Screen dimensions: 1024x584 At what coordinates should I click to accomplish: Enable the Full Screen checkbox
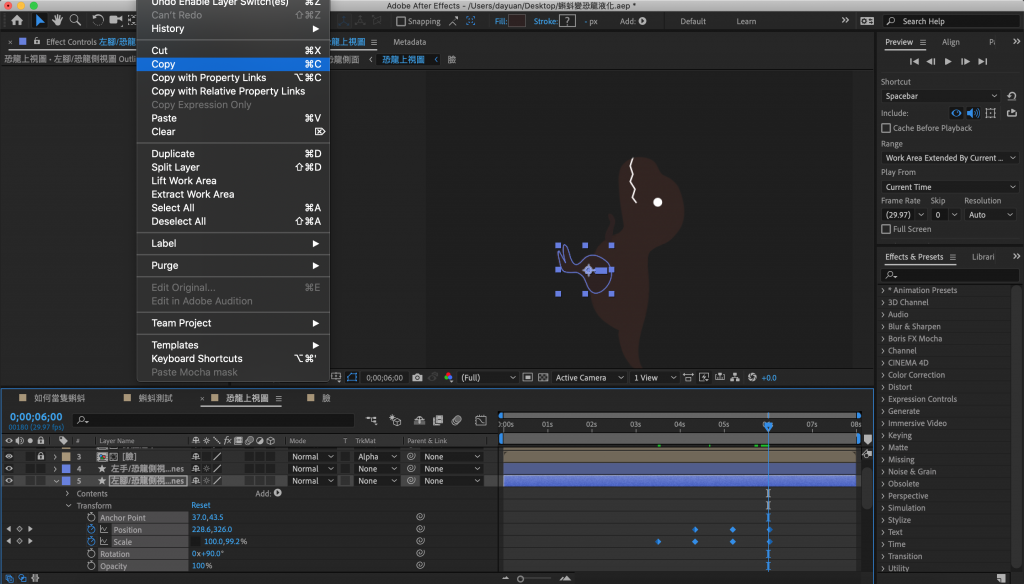(x=886, y=229)
